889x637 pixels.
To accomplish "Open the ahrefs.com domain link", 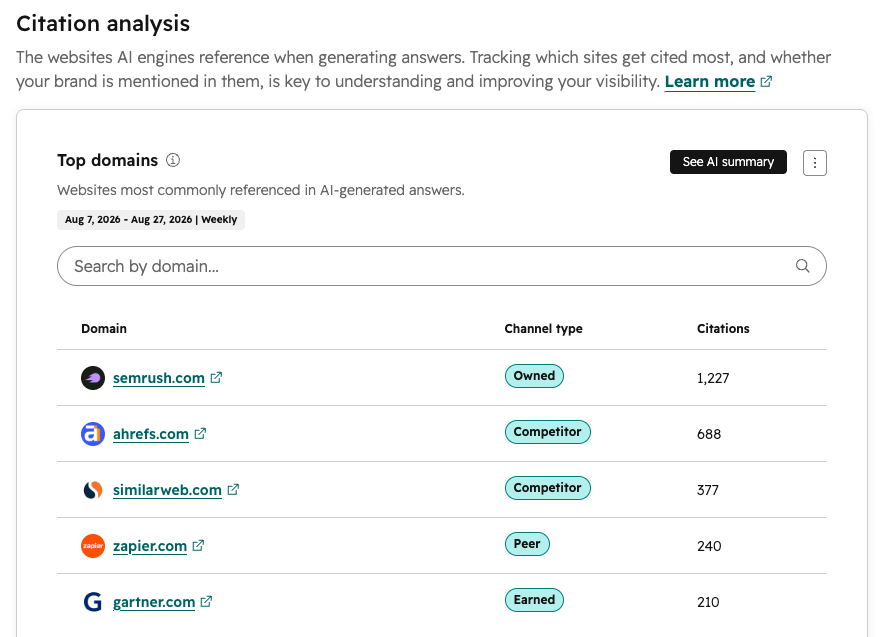I will [151, 434].
